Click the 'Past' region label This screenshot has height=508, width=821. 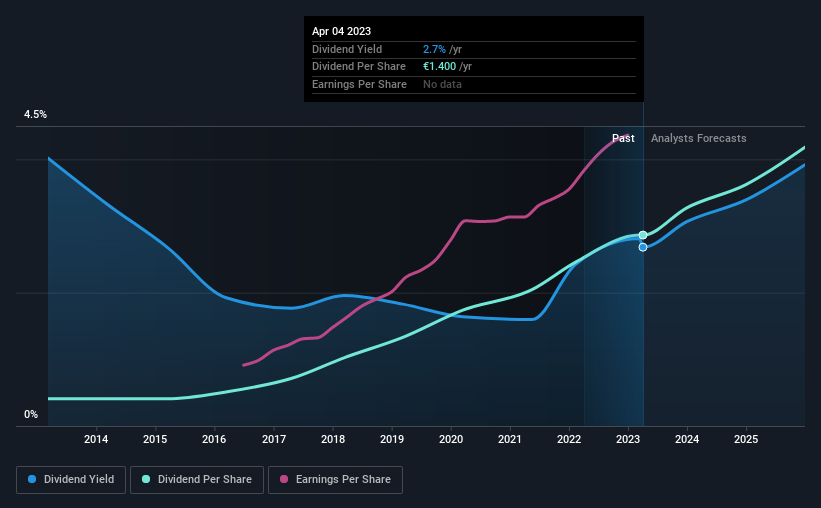coord(623,138)
